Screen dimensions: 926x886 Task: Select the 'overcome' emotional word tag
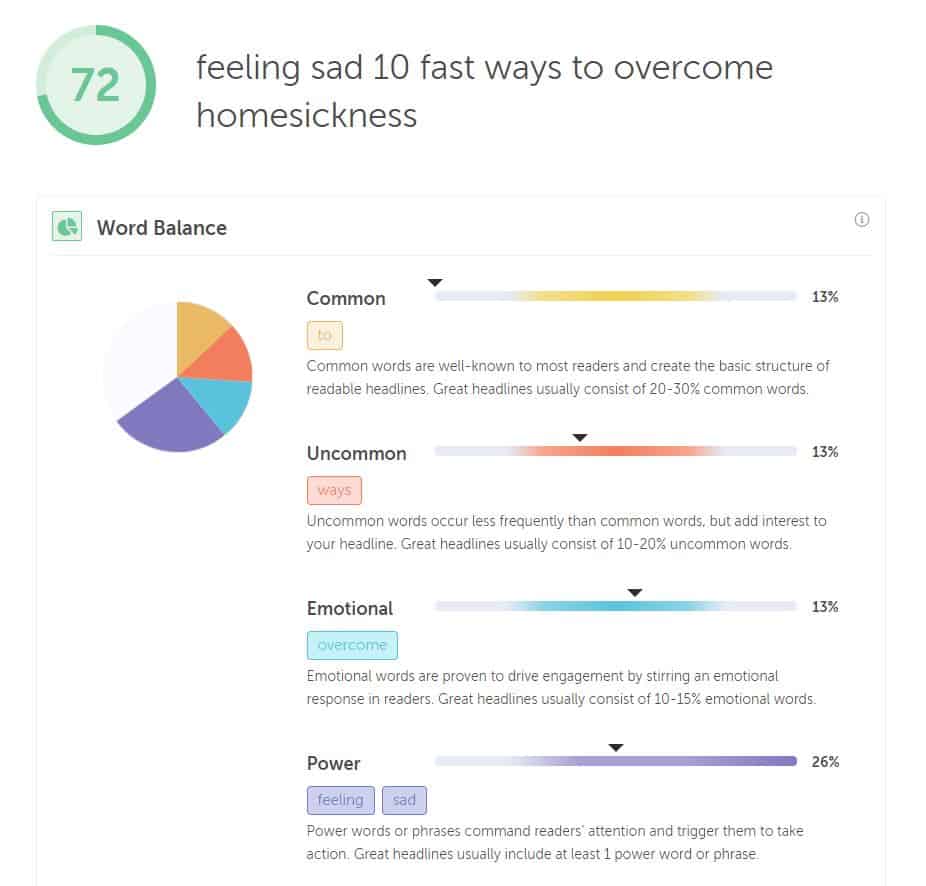[352, 645]
